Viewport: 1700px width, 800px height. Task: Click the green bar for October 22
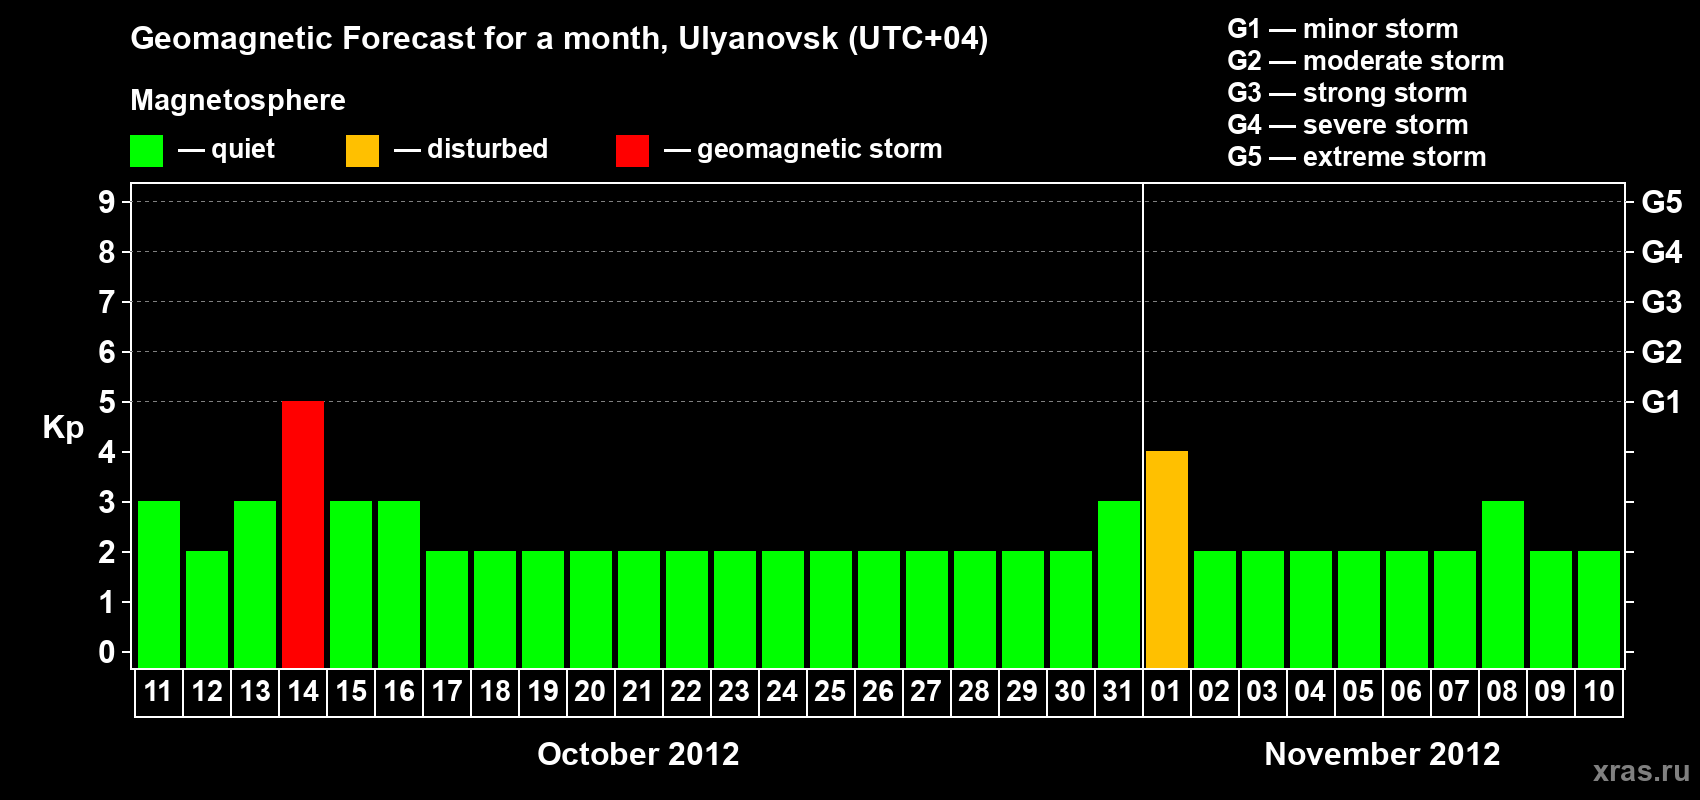pyautogui.click(x=687, y=609)
